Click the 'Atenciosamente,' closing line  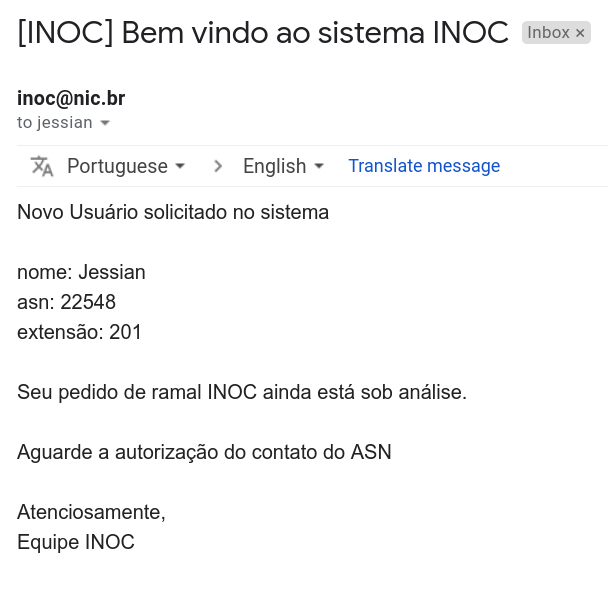click(x=91, y=512)
